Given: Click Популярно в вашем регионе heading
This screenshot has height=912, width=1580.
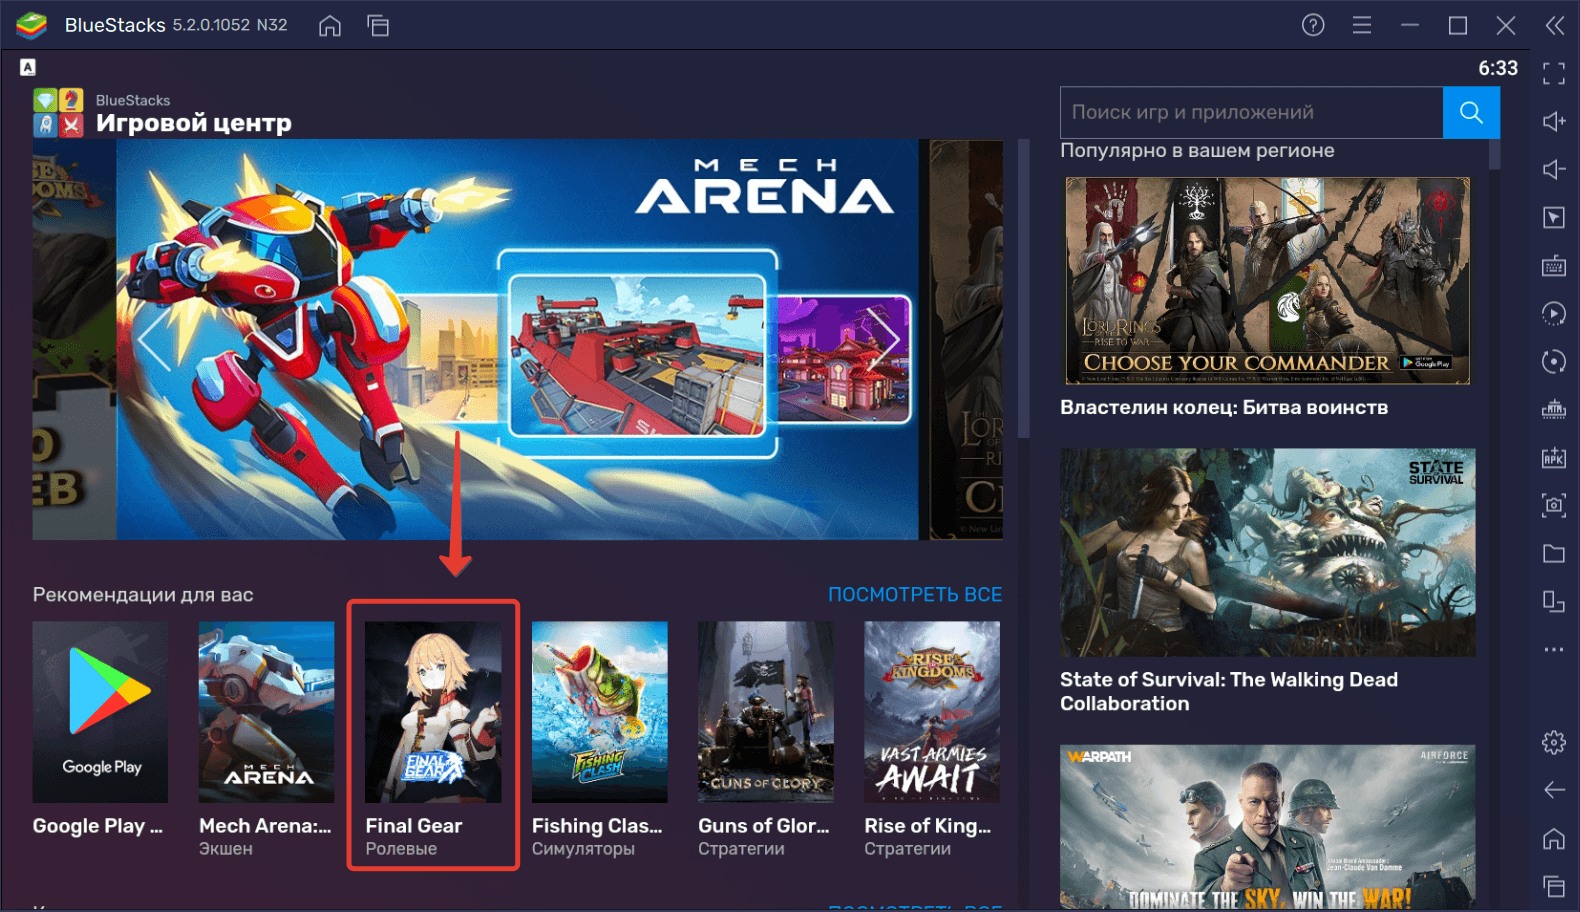Looking at the screenshot, I should (1197, 150).
